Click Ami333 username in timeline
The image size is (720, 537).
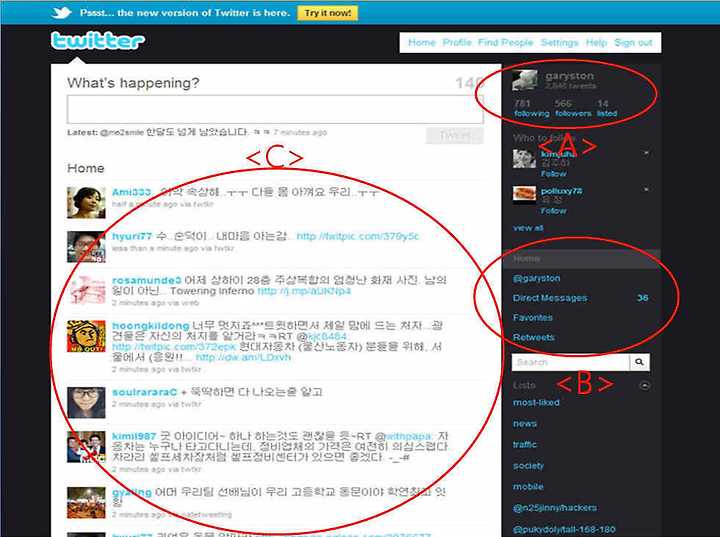pos(132,192)
